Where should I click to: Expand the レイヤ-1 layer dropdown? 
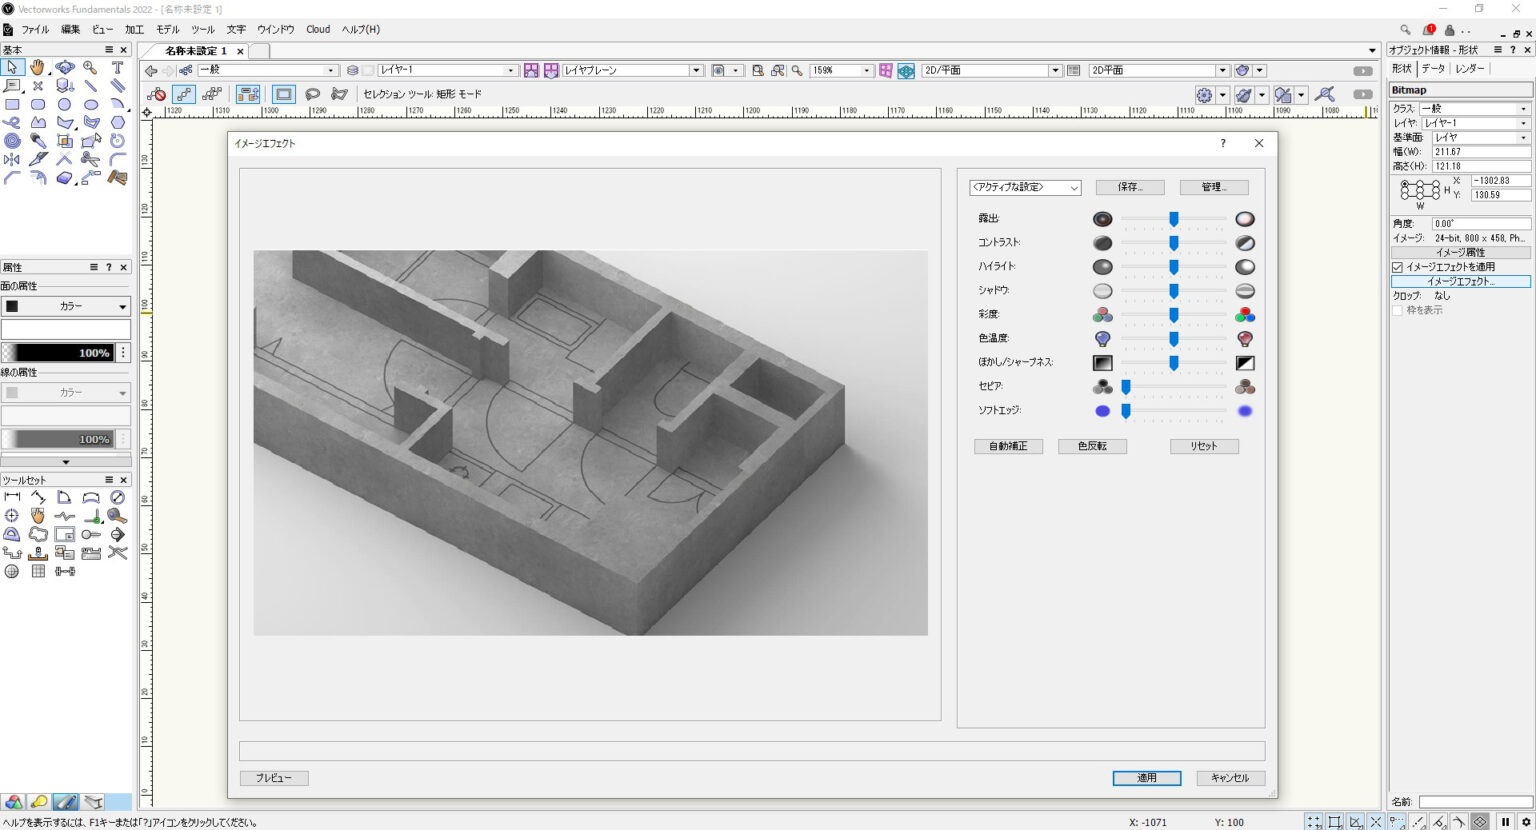440,70
